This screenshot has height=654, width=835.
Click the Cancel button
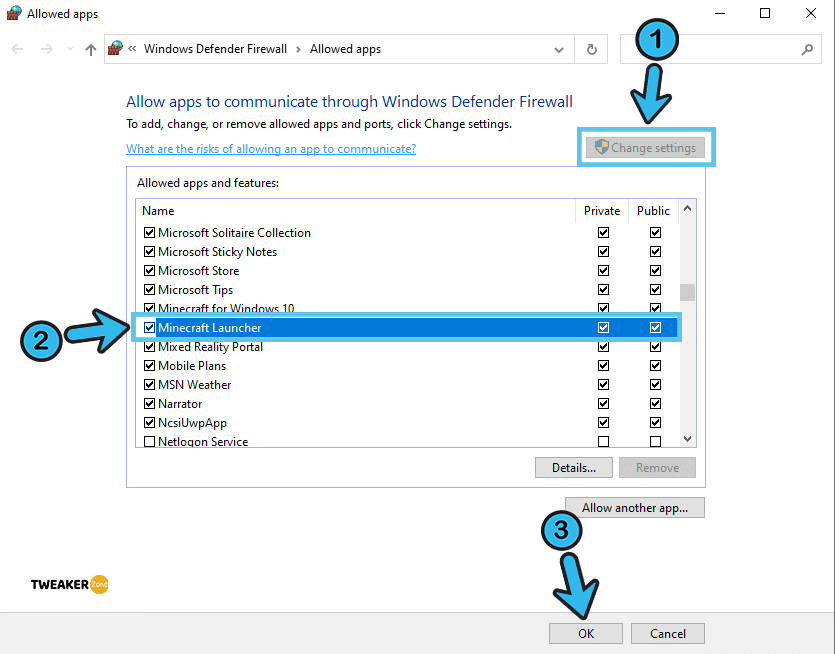click(668, 633)
